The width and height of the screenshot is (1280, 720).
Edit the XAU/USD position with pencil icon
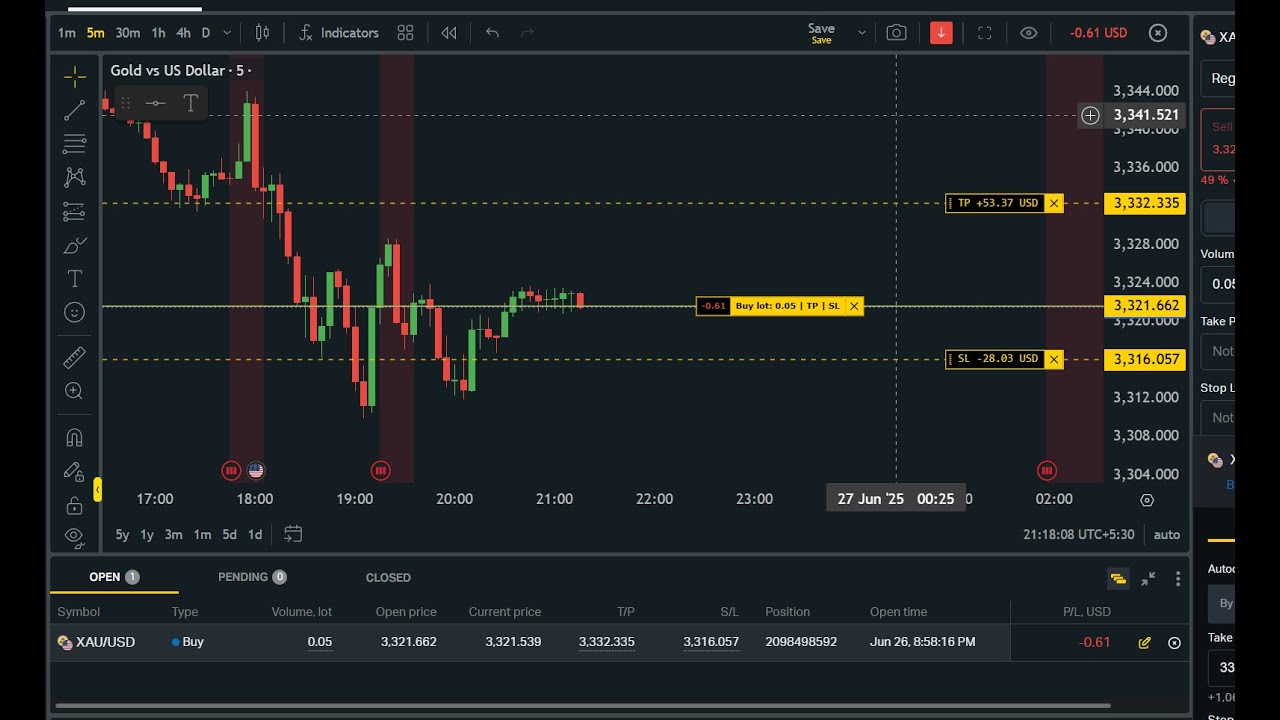click(1145, 642)
